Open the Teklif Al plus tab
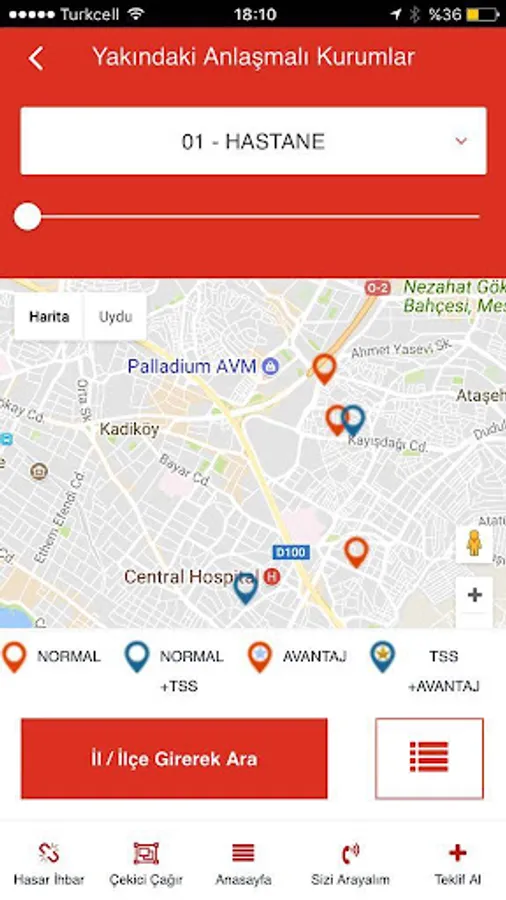506x900 pixels. [x=457, y=864]
